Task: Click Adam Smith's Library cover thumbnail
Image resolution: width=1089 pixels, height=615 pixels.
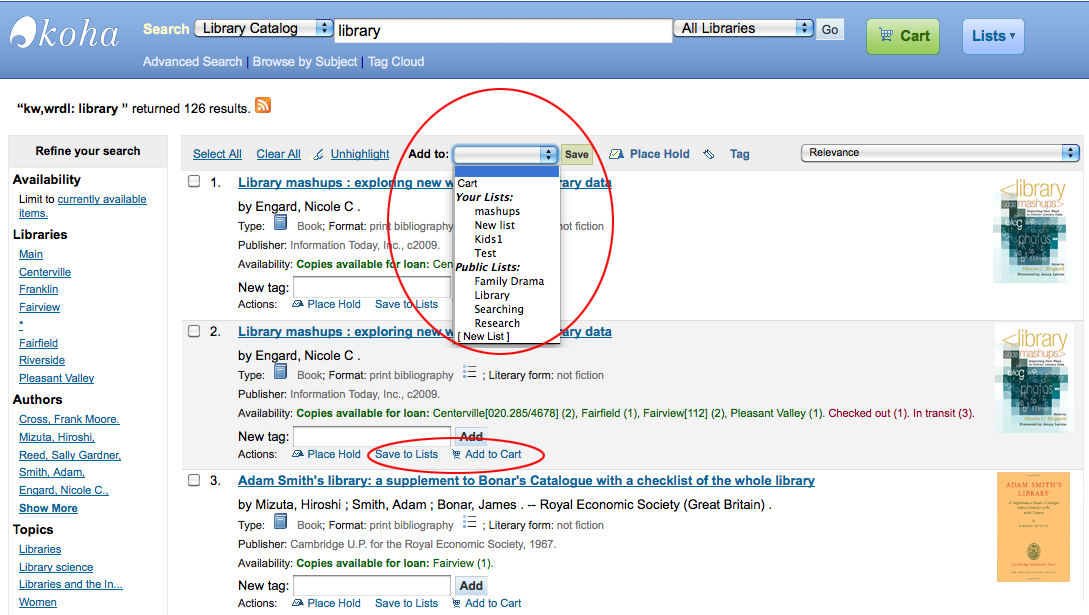Action: click(1033, 527)
